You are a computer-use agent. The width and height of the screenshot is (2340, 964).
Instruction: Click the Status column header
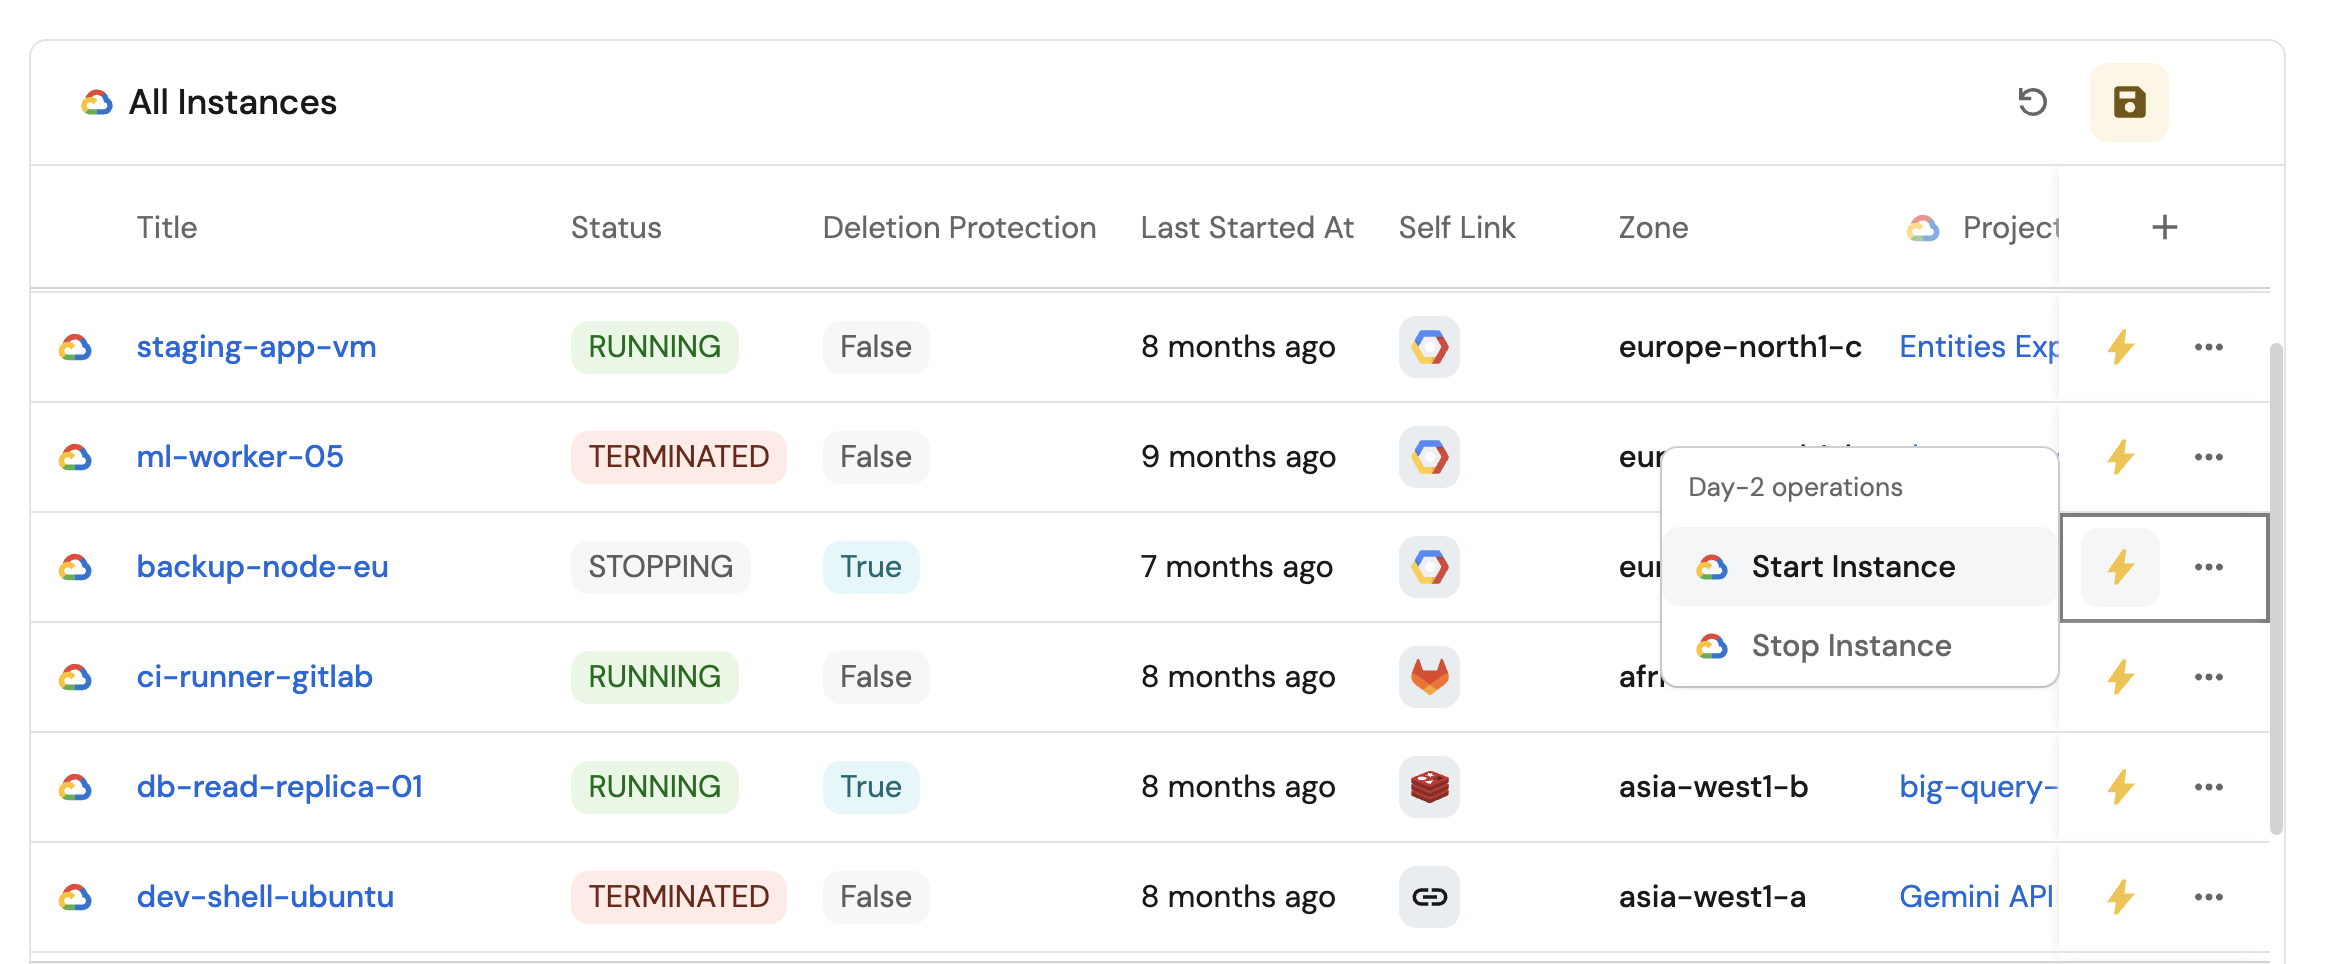[x=616, y=228]
